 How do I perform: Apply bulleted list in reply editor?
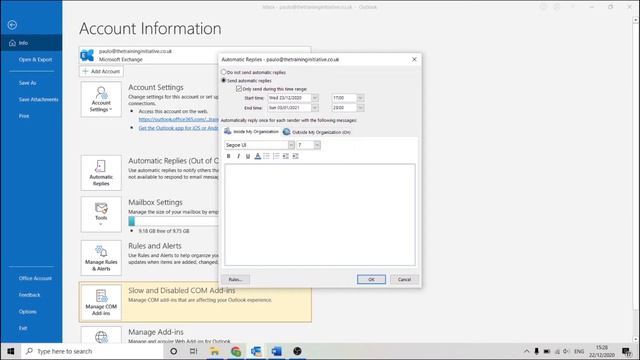point(267,156)
